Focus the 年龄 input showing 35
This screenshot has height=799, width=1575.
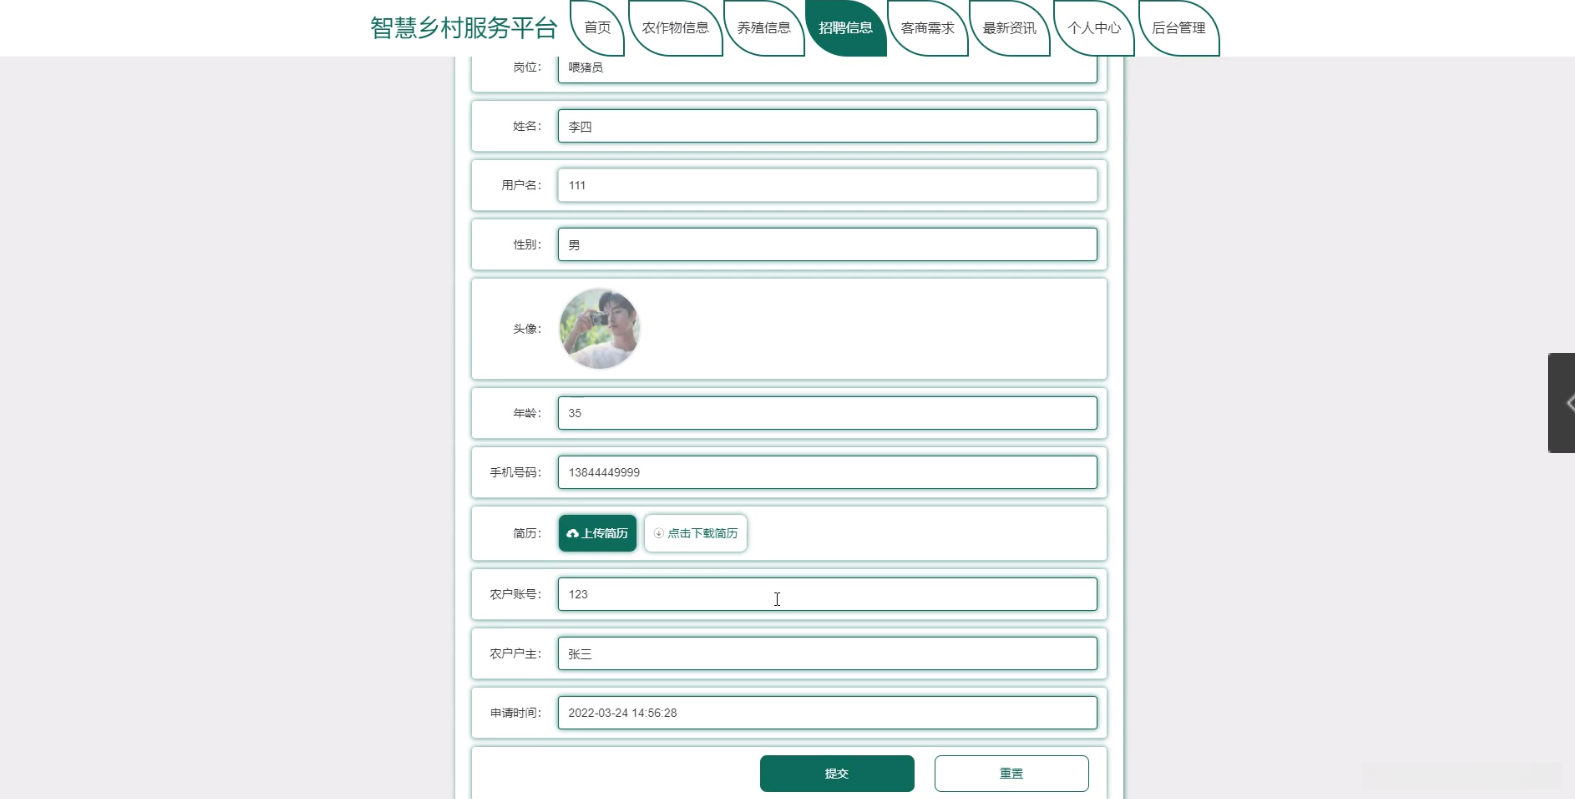827,413
